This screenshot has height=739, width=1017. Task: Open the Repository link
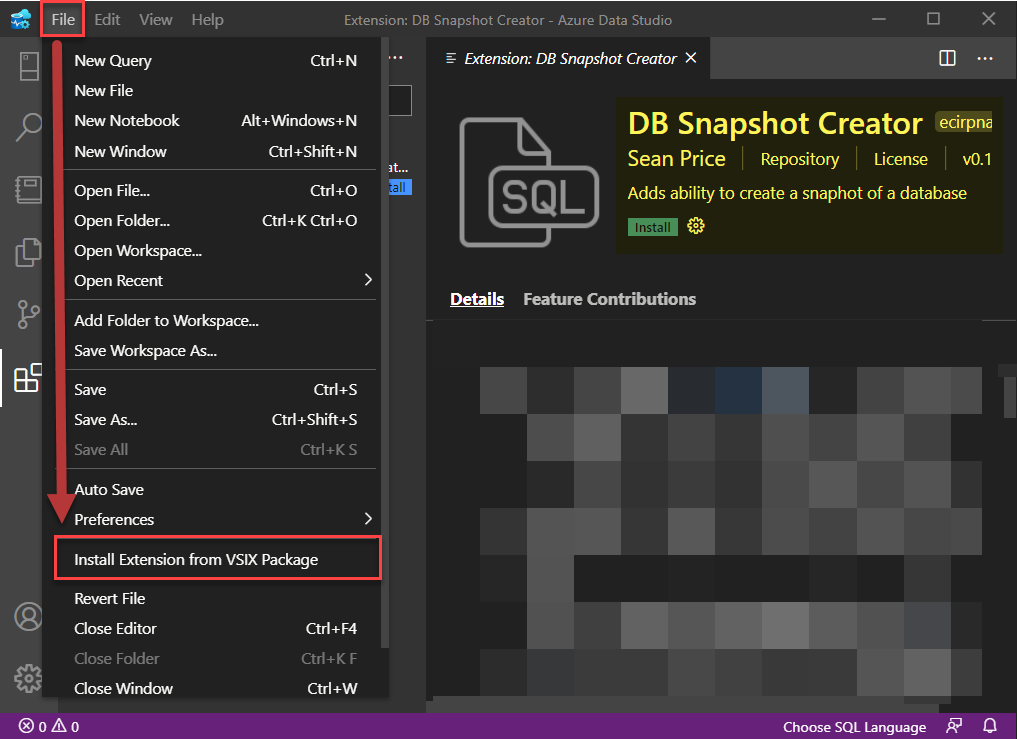tap(799, 159)
